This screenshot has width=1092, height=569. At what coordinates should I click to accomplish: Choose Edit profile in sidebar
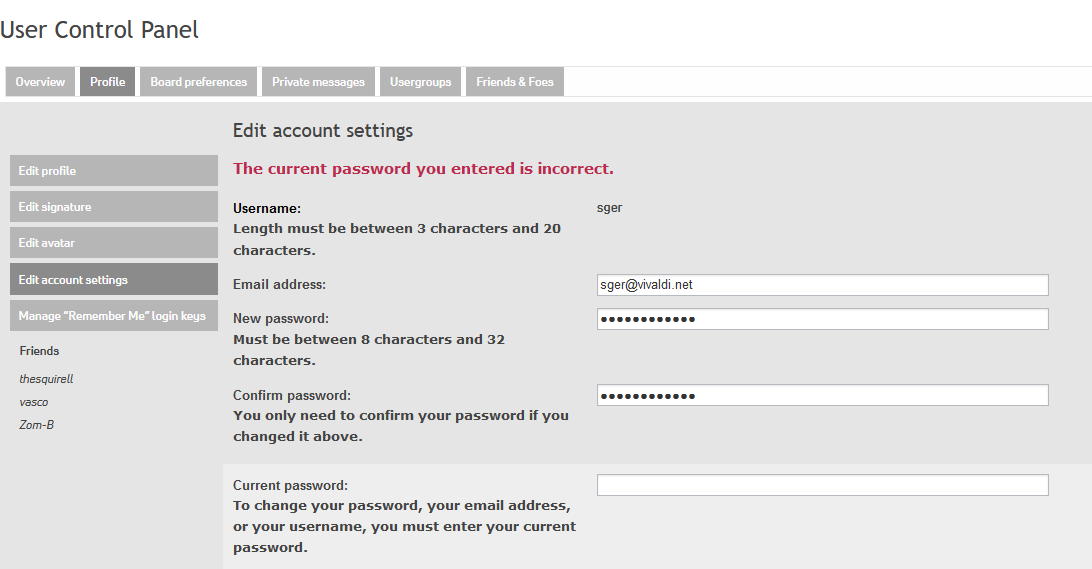pyautogui.click(x=113, y=171)
